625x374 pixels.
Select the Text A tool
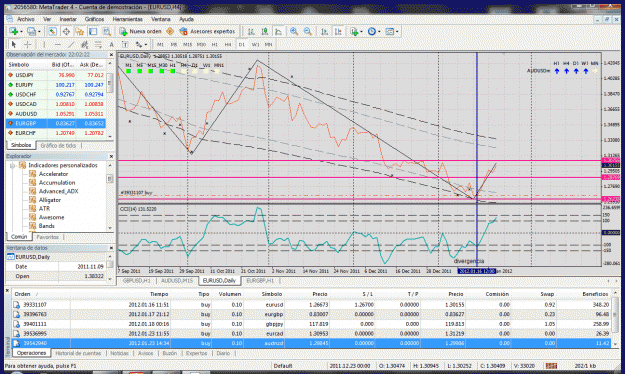tap(112, 44)
